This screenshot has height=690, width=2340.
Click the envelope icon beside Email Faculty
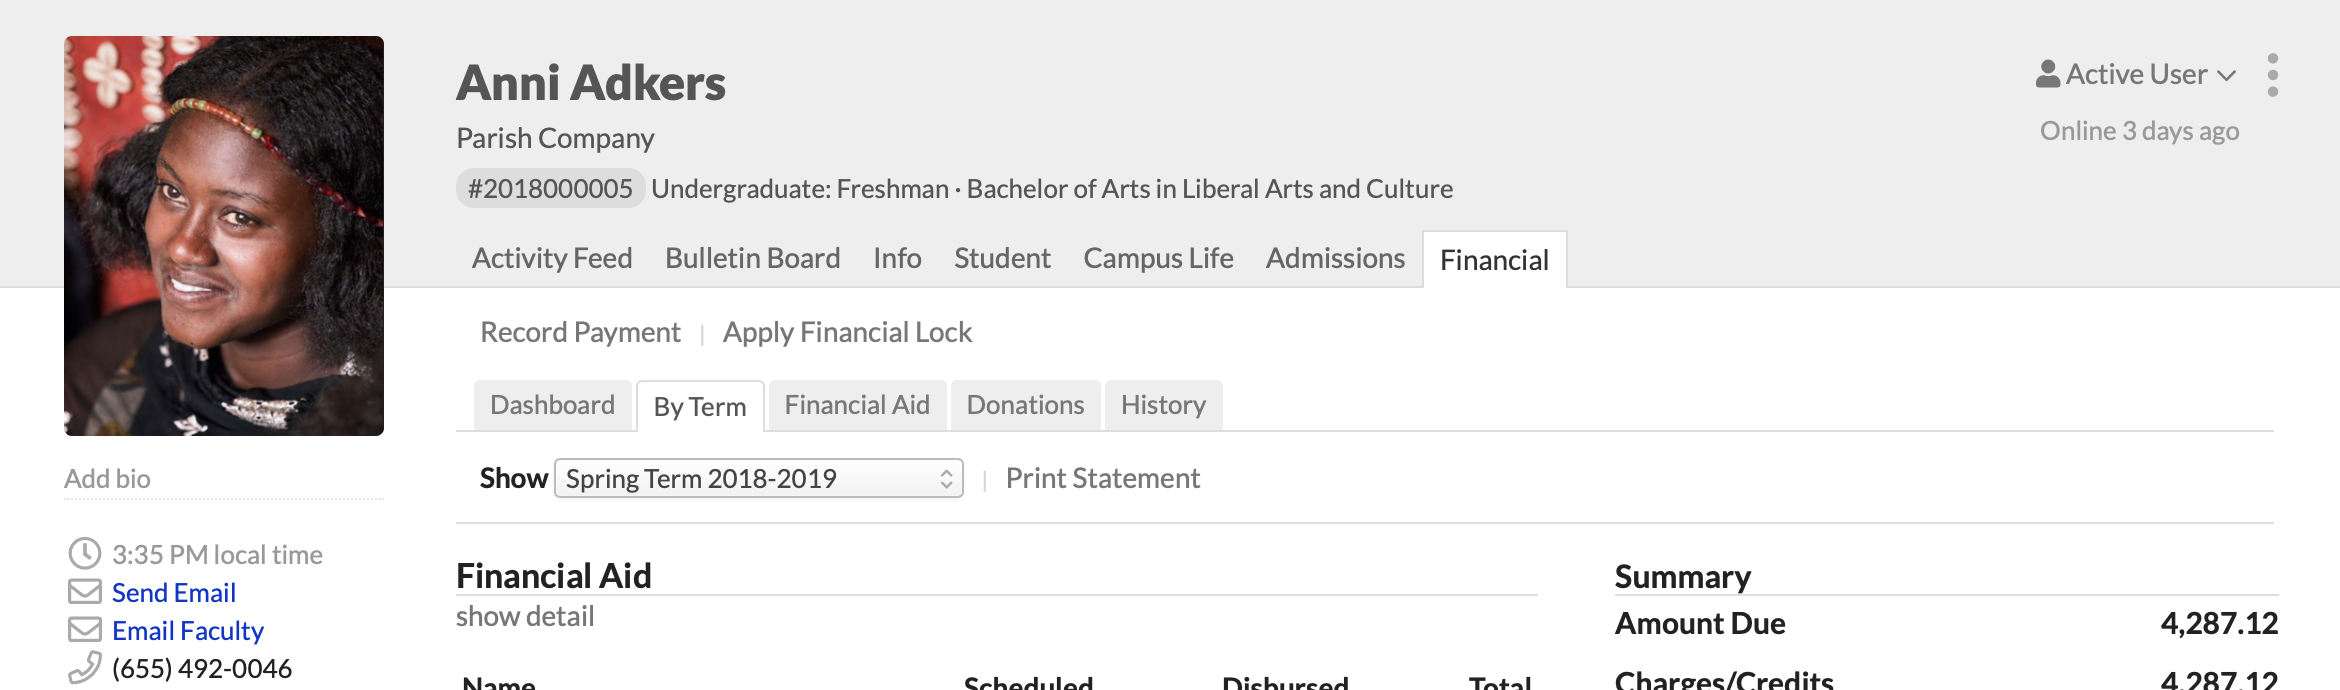84,630
